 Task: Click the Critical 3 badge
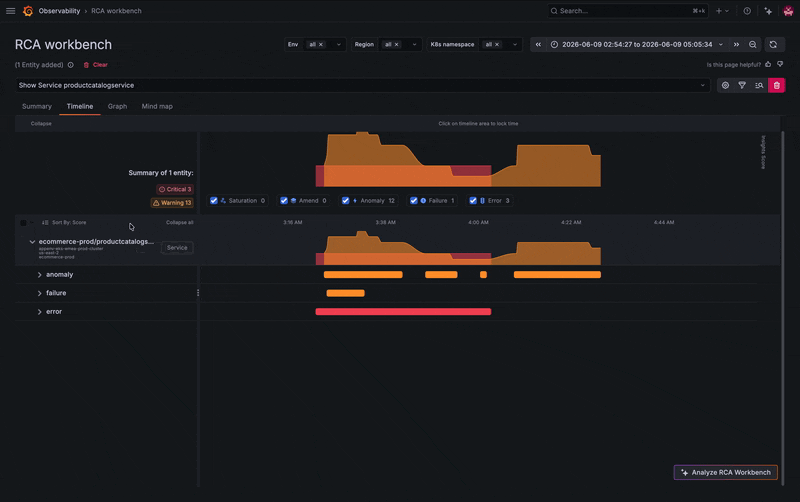(174, 189)
